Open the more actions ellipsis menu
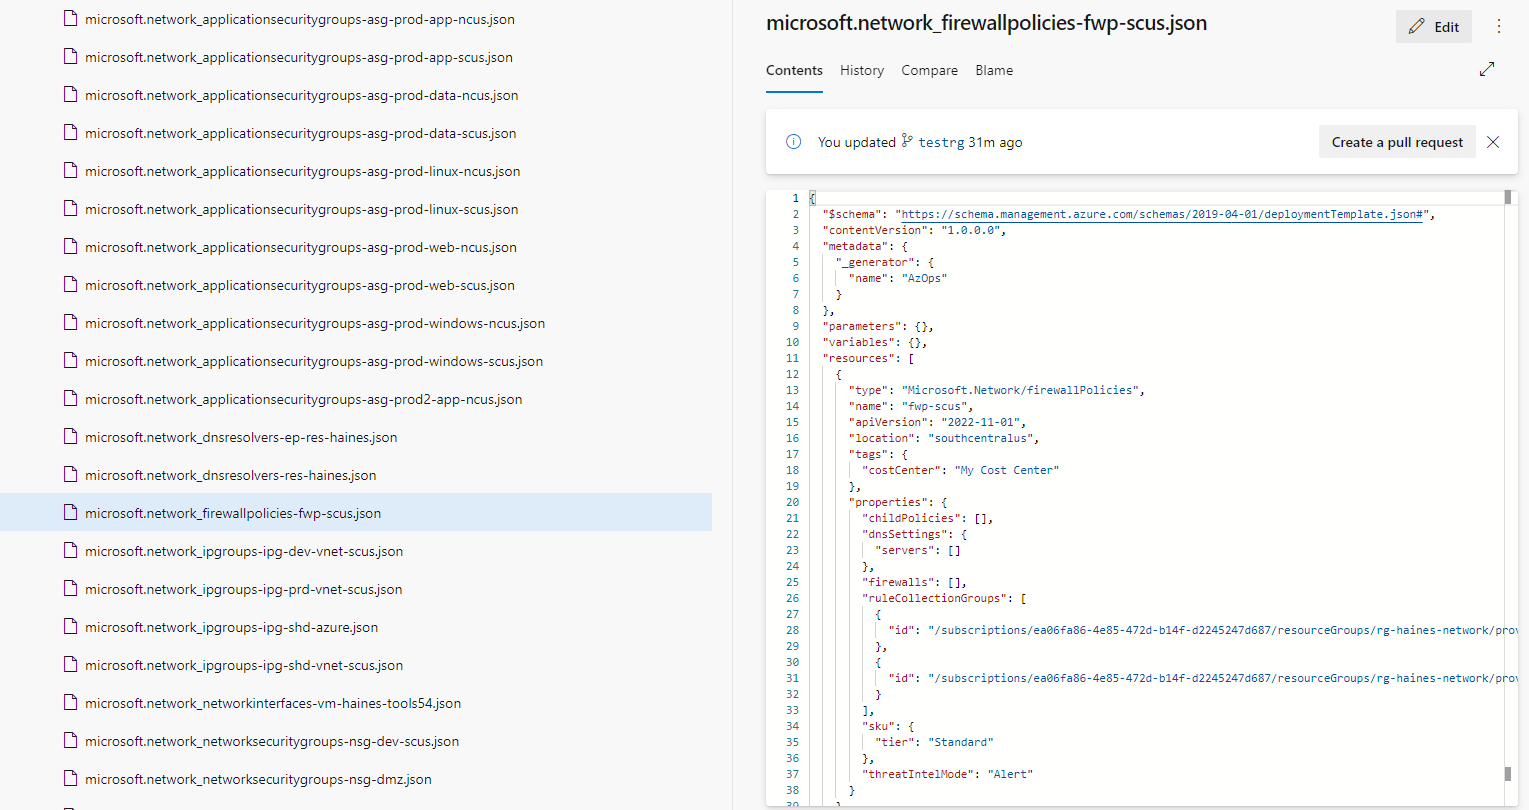Image resolution: width=1529 pixels, height=810 pixels. point(1499,26)
